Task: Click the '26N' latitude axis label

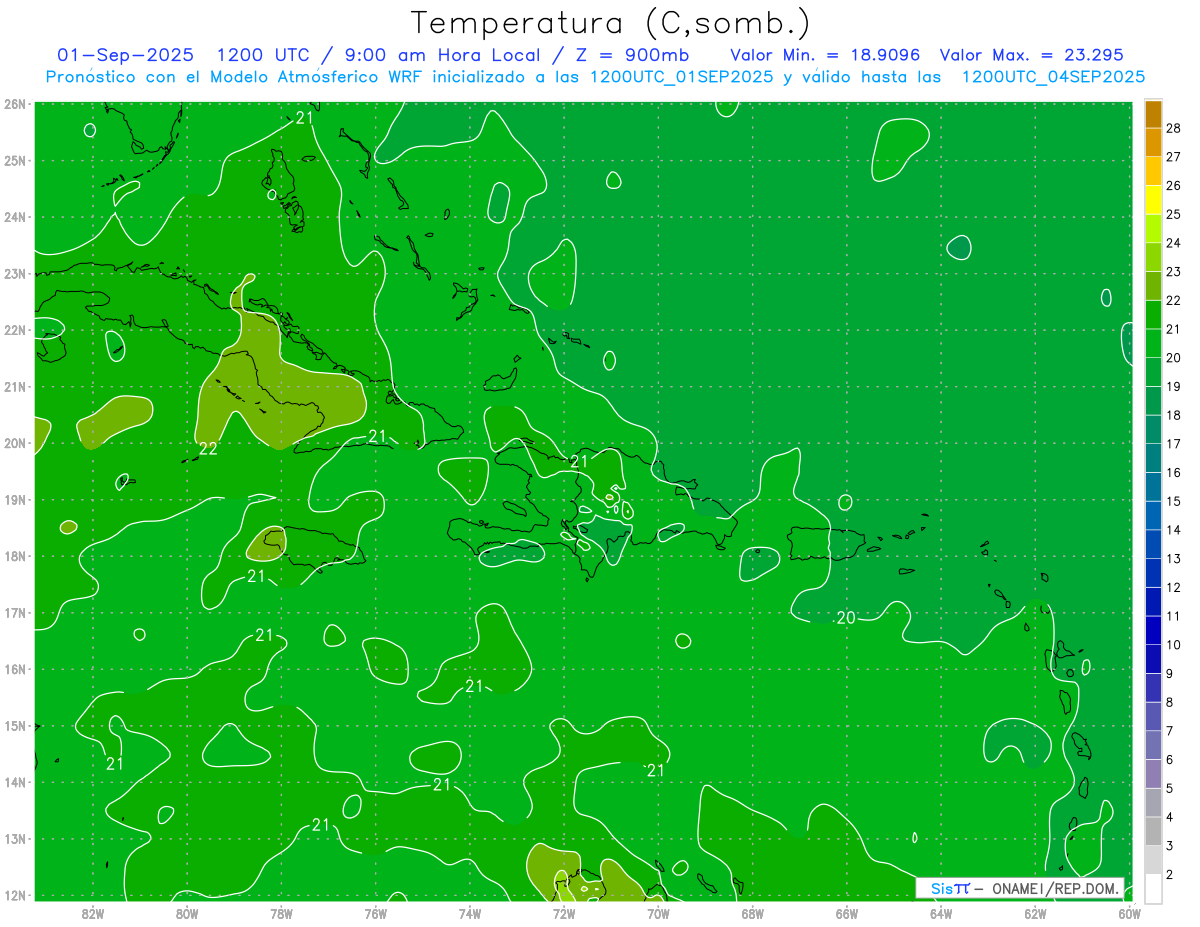Action: (x=15, y=104)
